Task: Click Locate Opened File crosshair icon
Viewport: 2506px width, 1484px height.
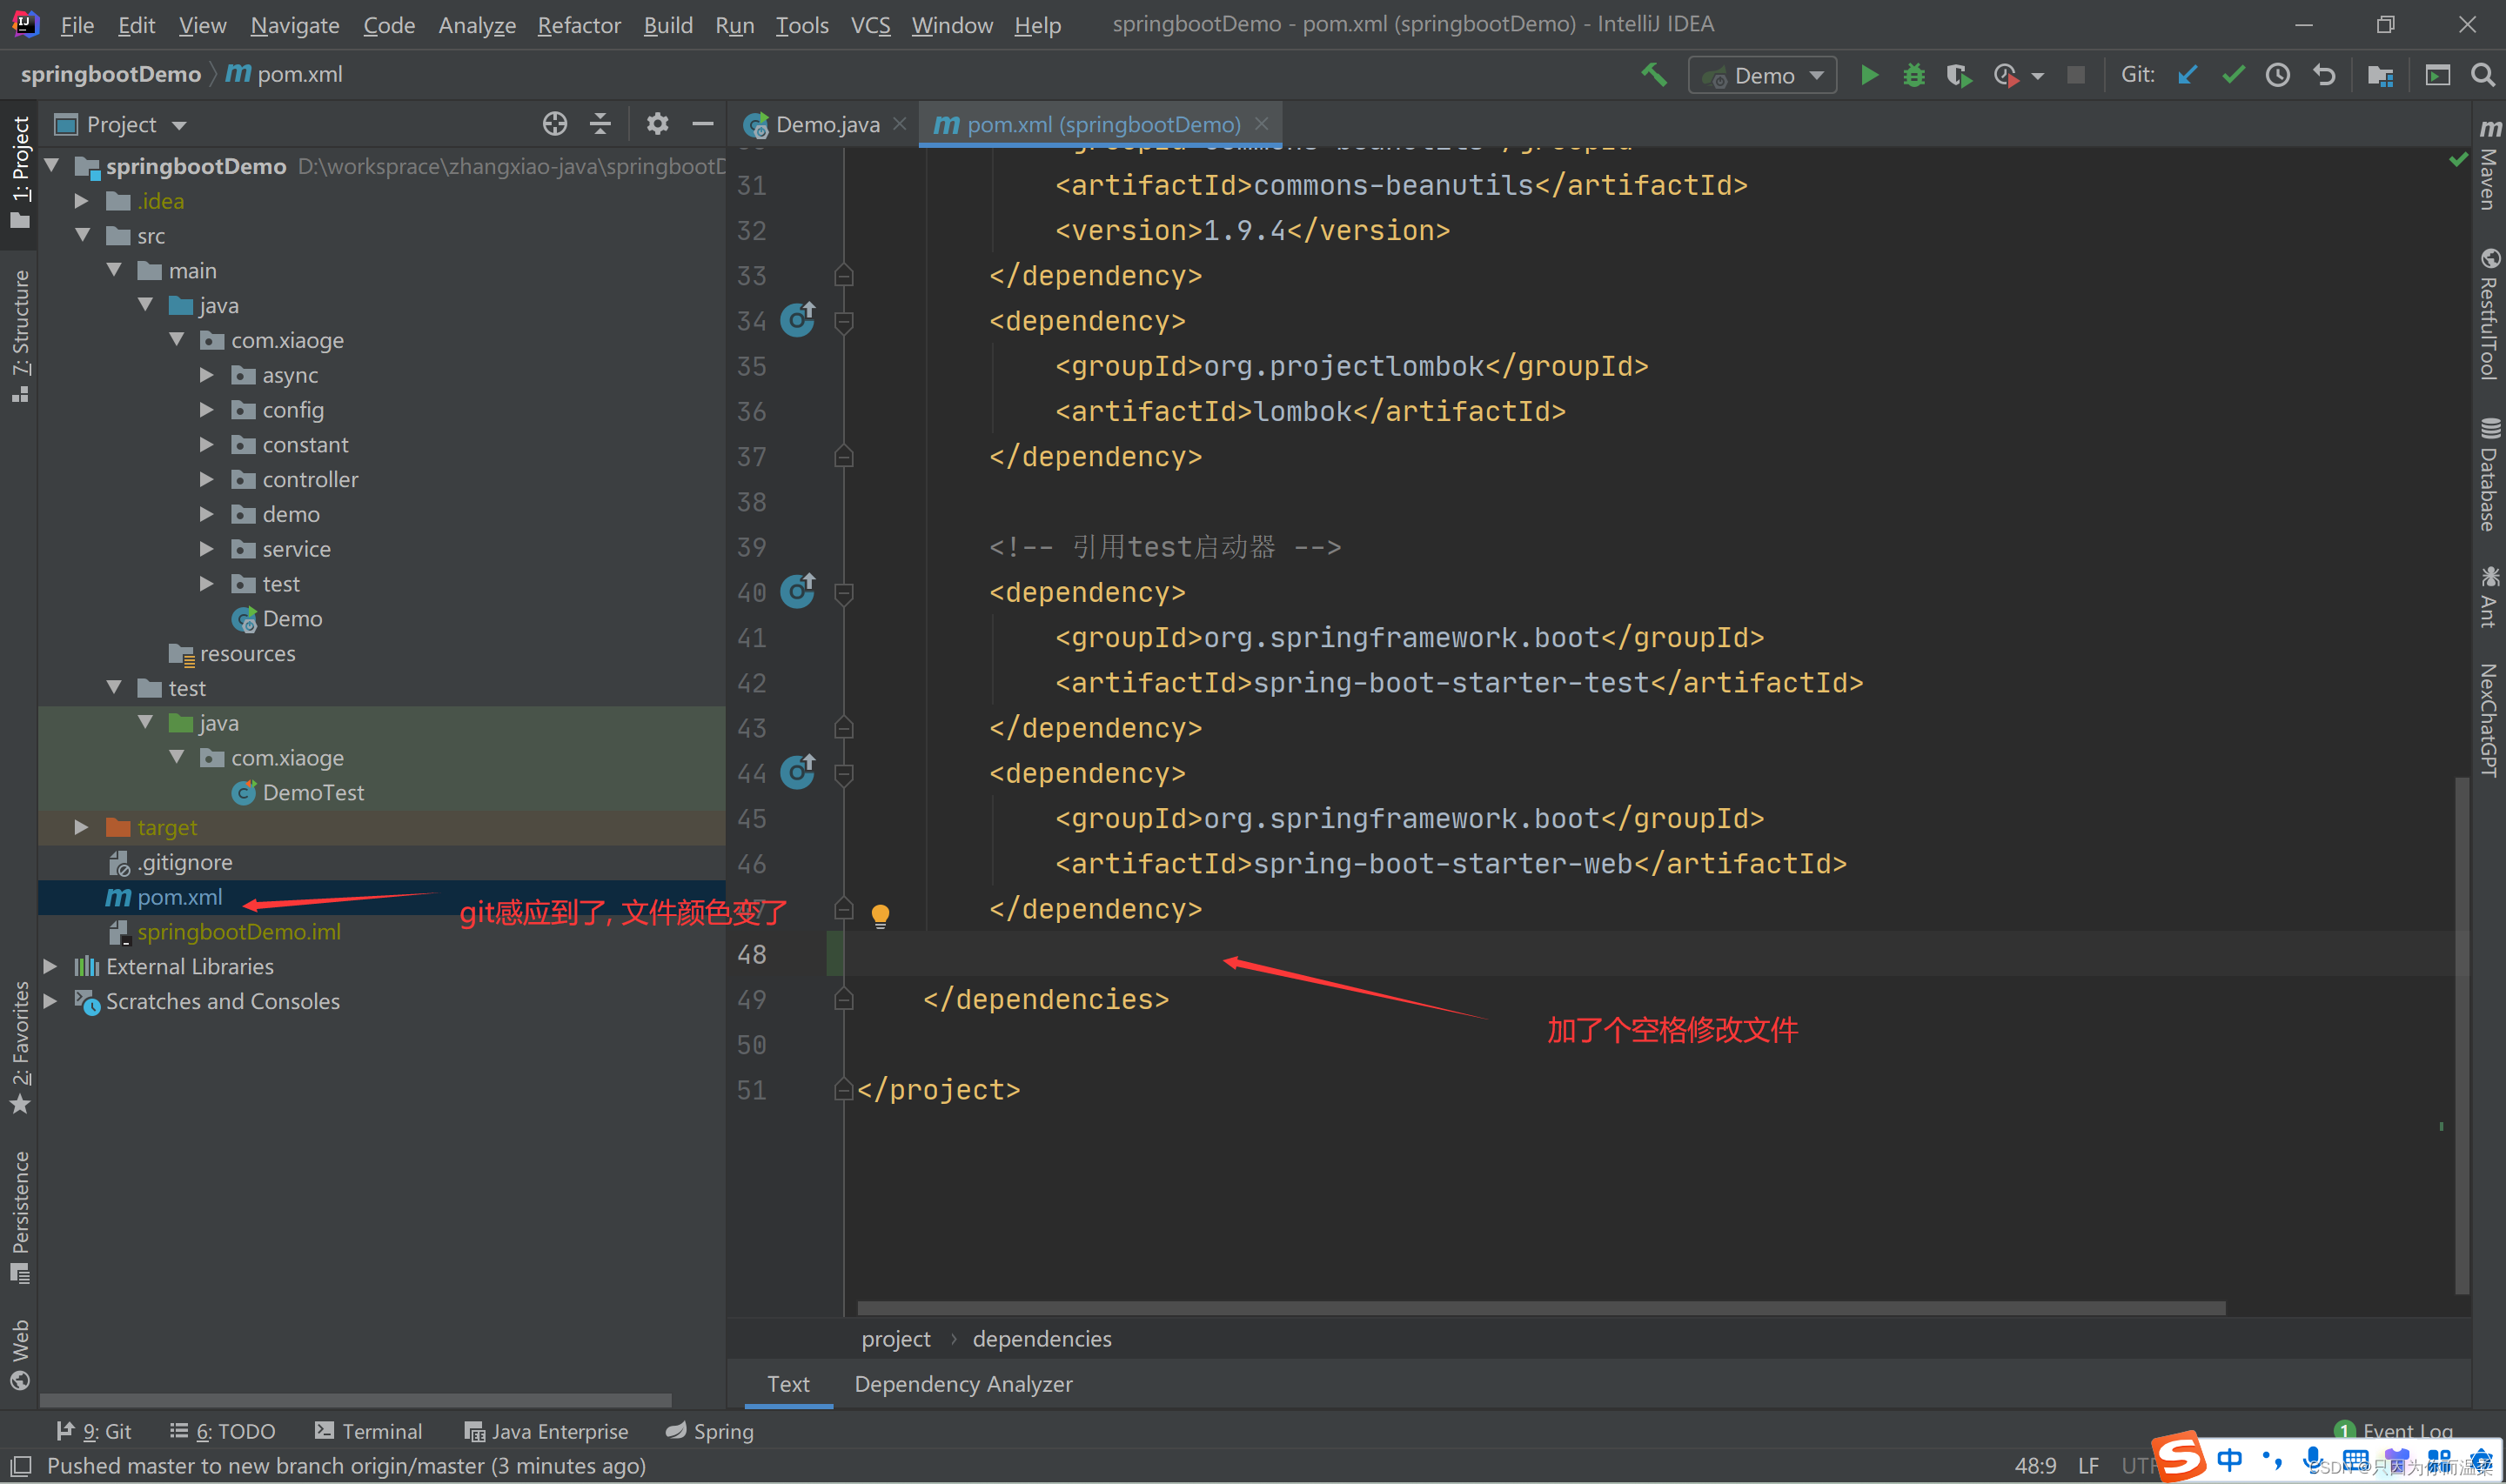Action: [554, 124]
